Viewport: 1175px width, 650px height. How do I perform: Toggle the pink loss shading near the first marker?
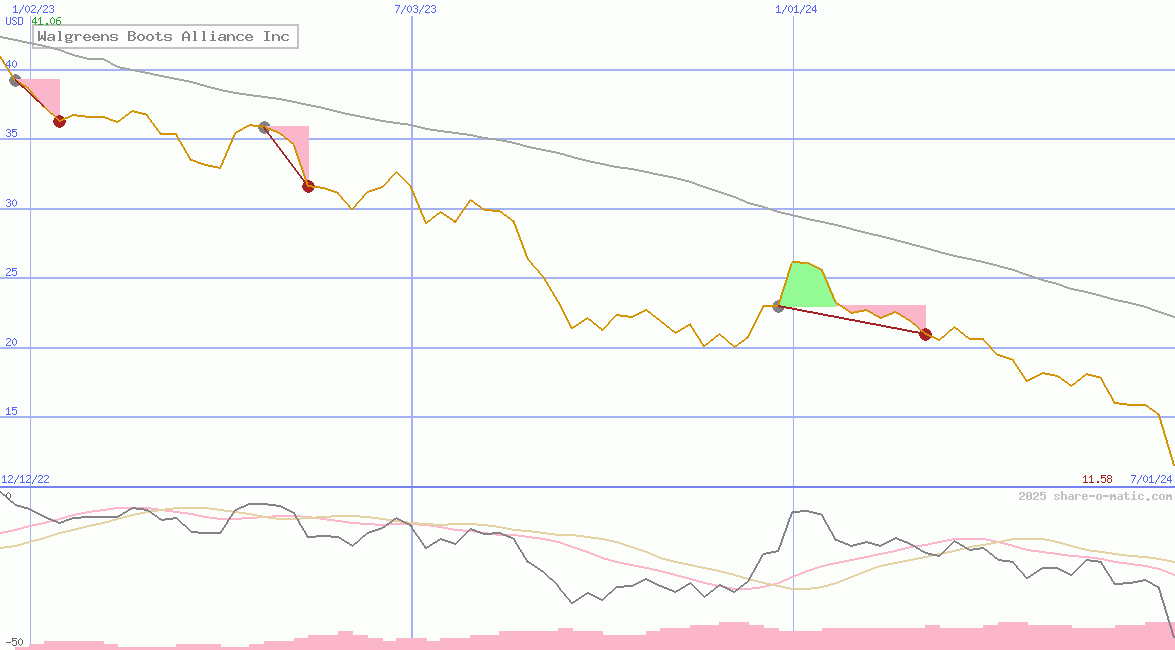point(45,95)
